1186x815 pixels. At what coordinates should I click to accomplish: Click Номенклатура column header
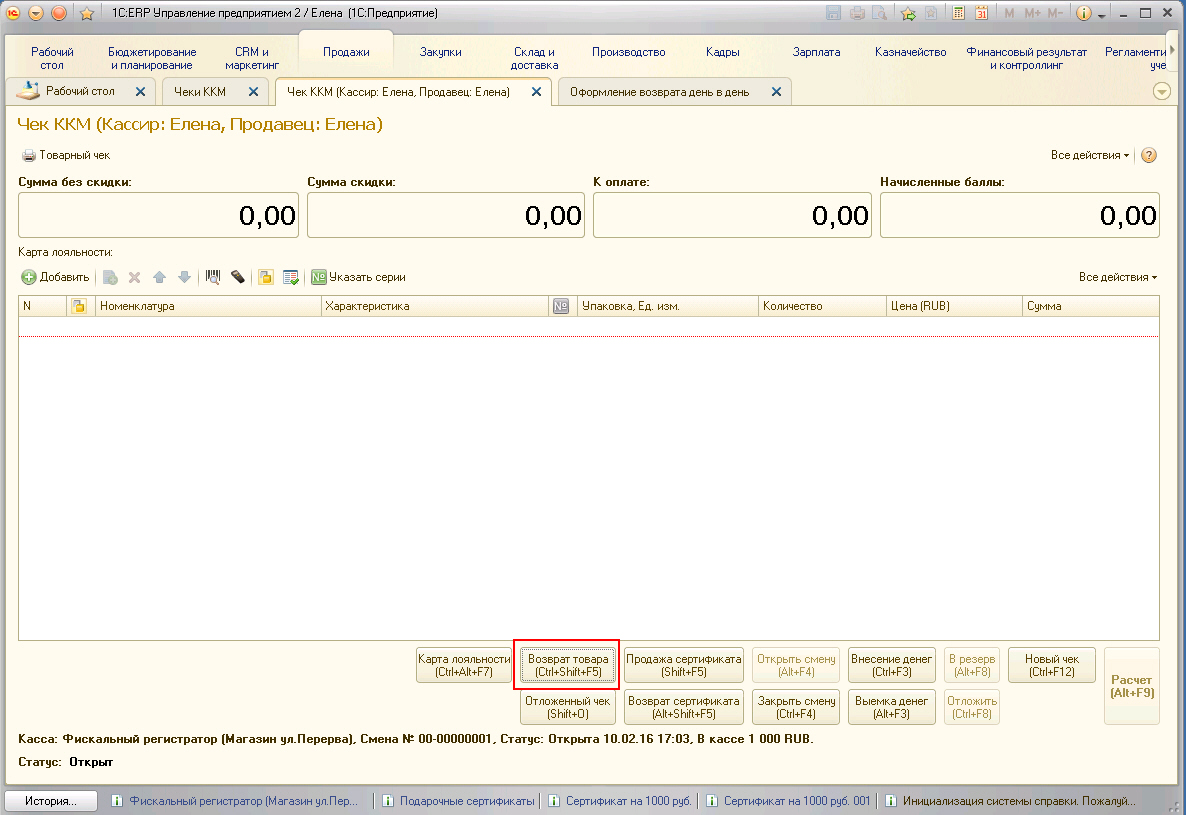pyautogui.click(x=208, y=306)
